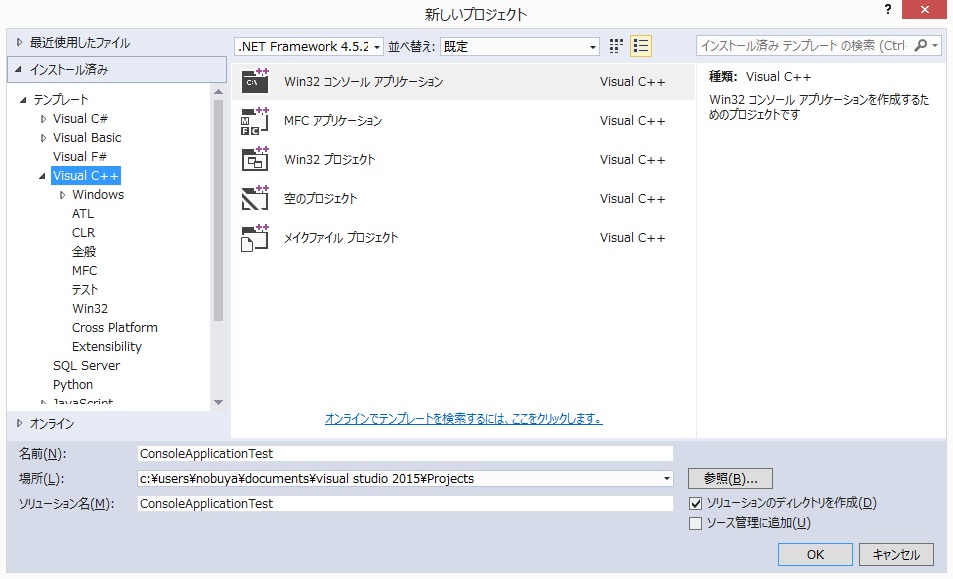Switch to list view mode
The height and width of the screenshot is (579, 953).
pyautogui.click(x=641, y=45)
